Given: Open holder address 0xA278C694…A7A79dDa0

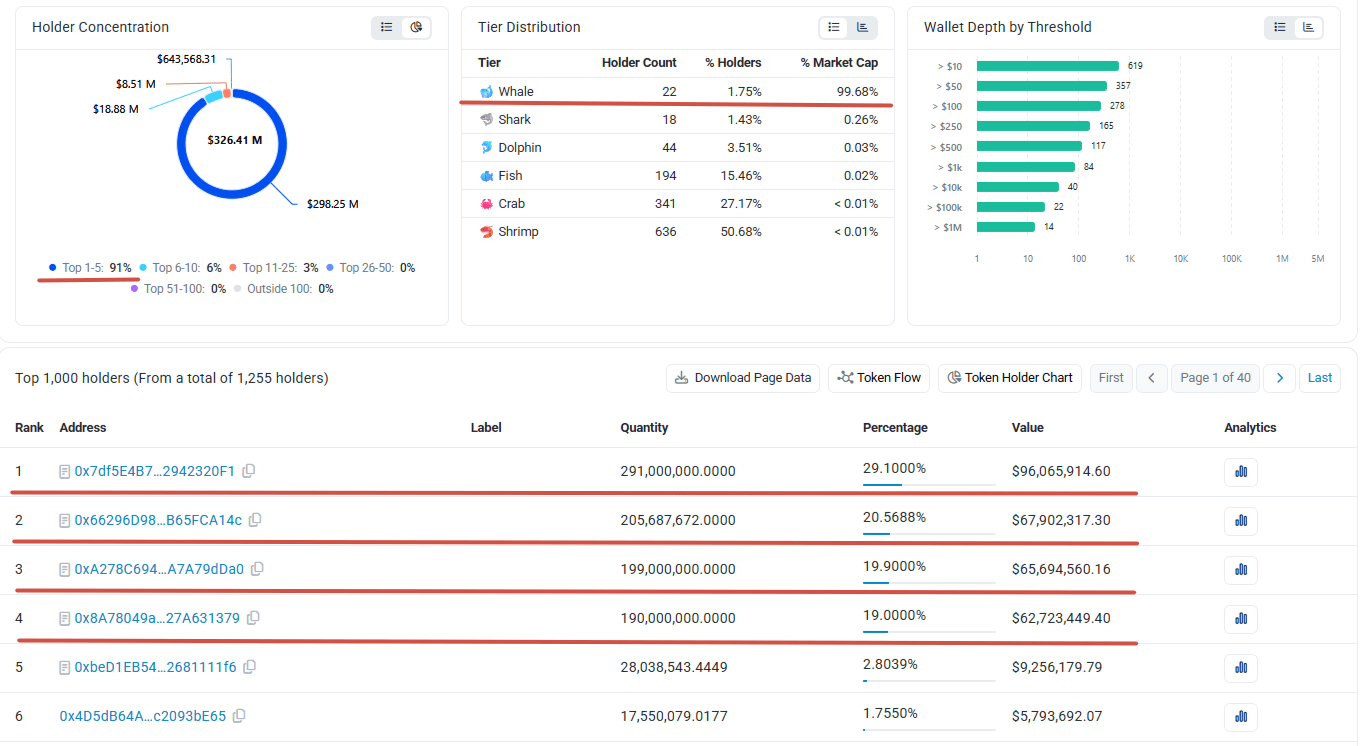Looking at the screenshot, I should tap(159, 569).
